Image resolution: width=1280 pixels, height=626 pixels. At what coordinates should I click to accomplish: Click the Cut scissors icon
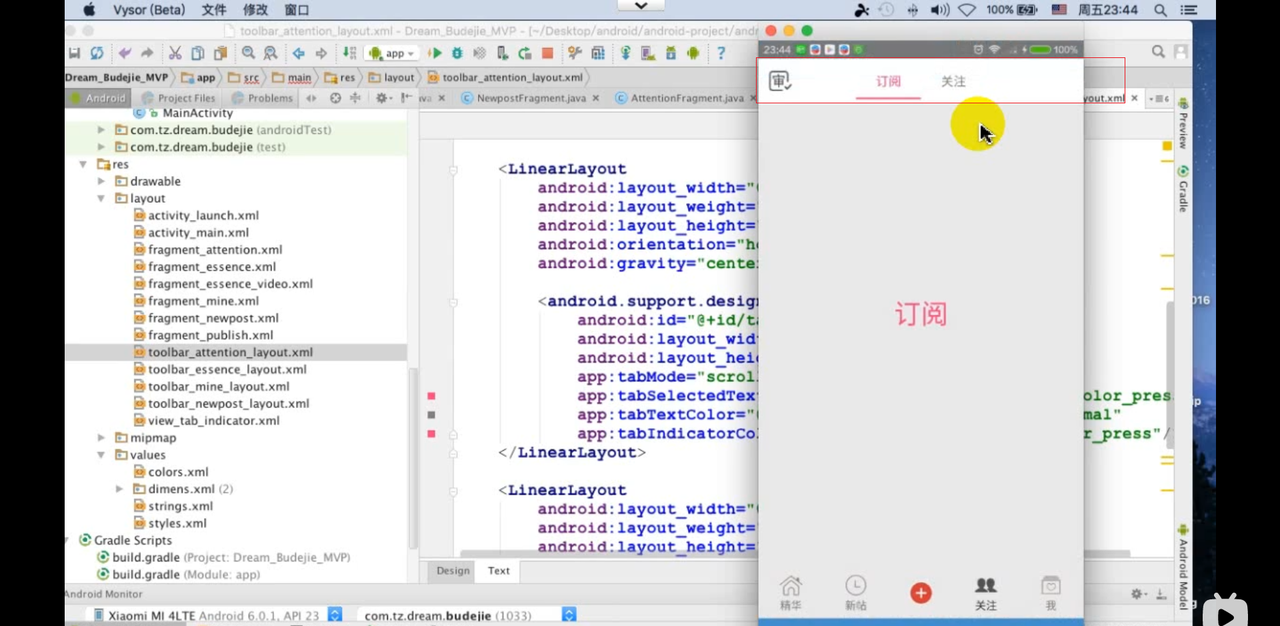(174, 53)
